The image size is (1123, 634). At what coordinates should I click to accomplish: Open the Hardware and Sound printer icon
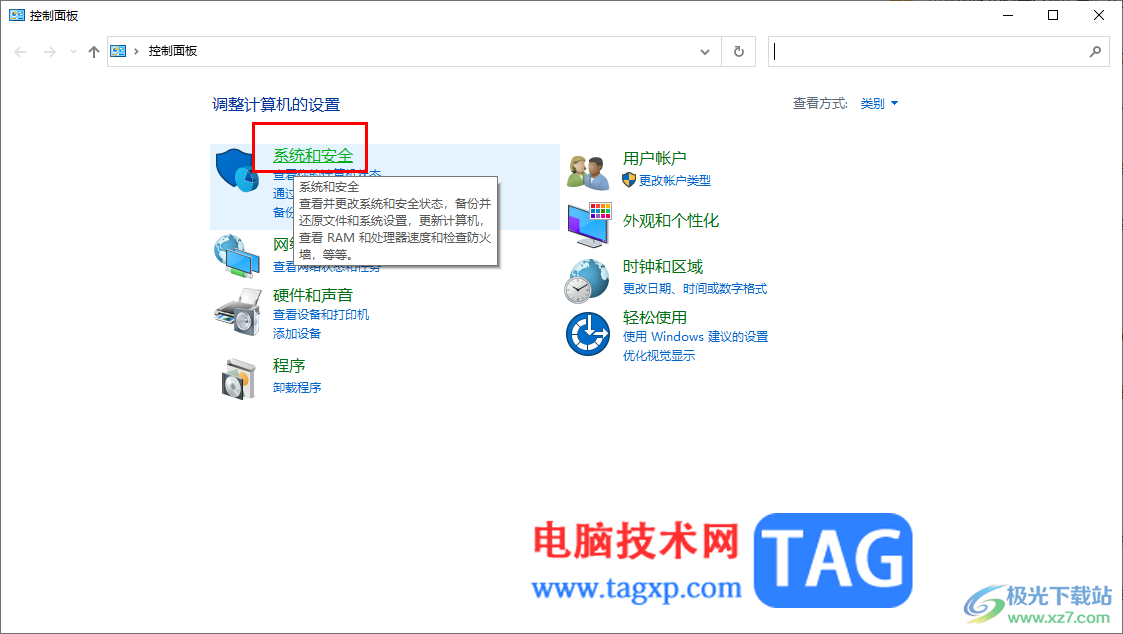click(238, 311)
